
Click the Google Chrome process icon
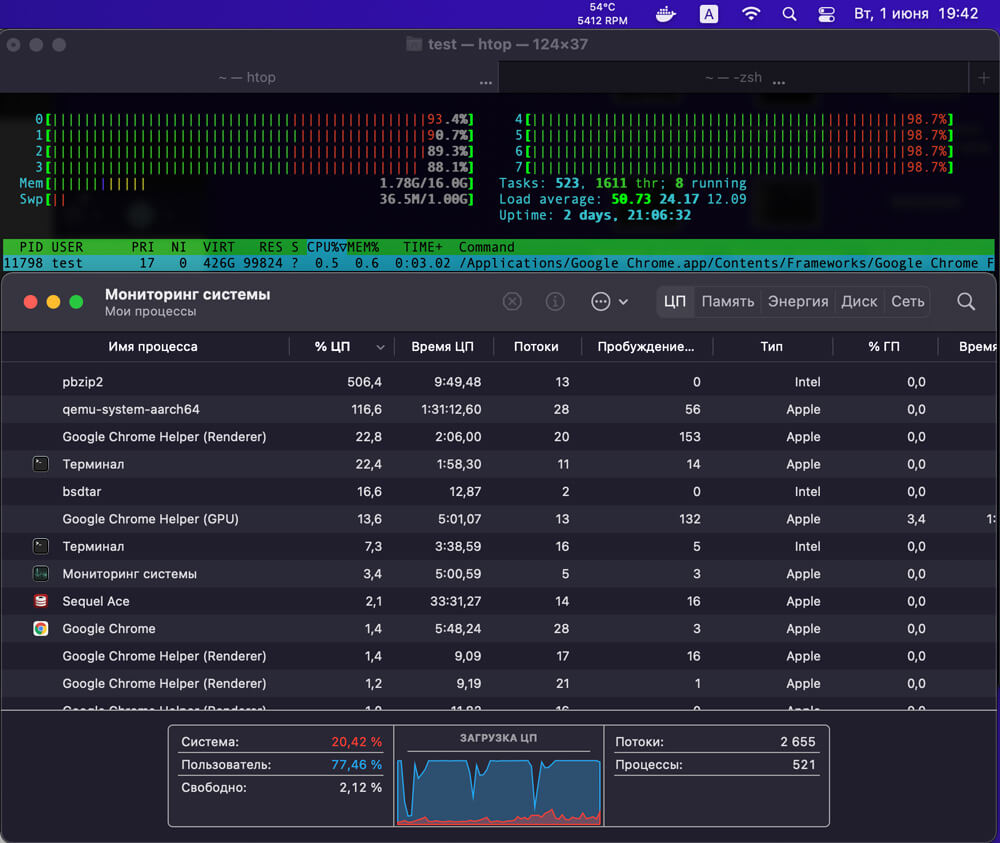pos(40,629)
